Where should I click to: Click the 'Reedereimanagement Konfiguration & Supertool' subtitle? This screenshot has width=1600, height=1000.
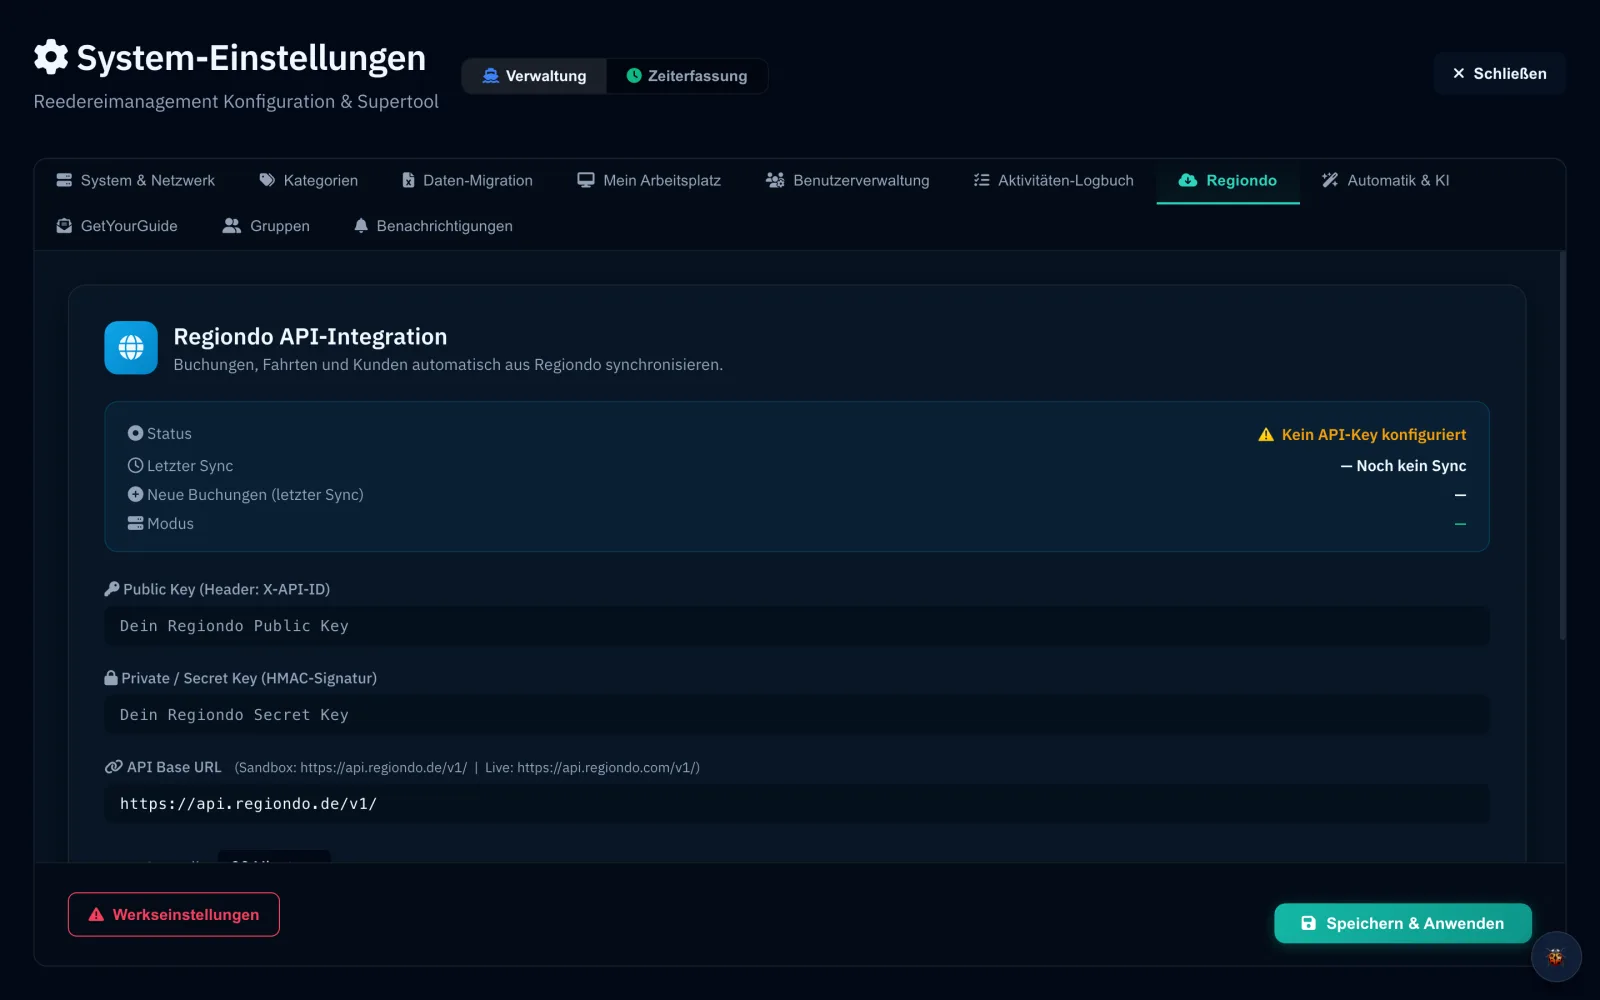coord(236,102)
